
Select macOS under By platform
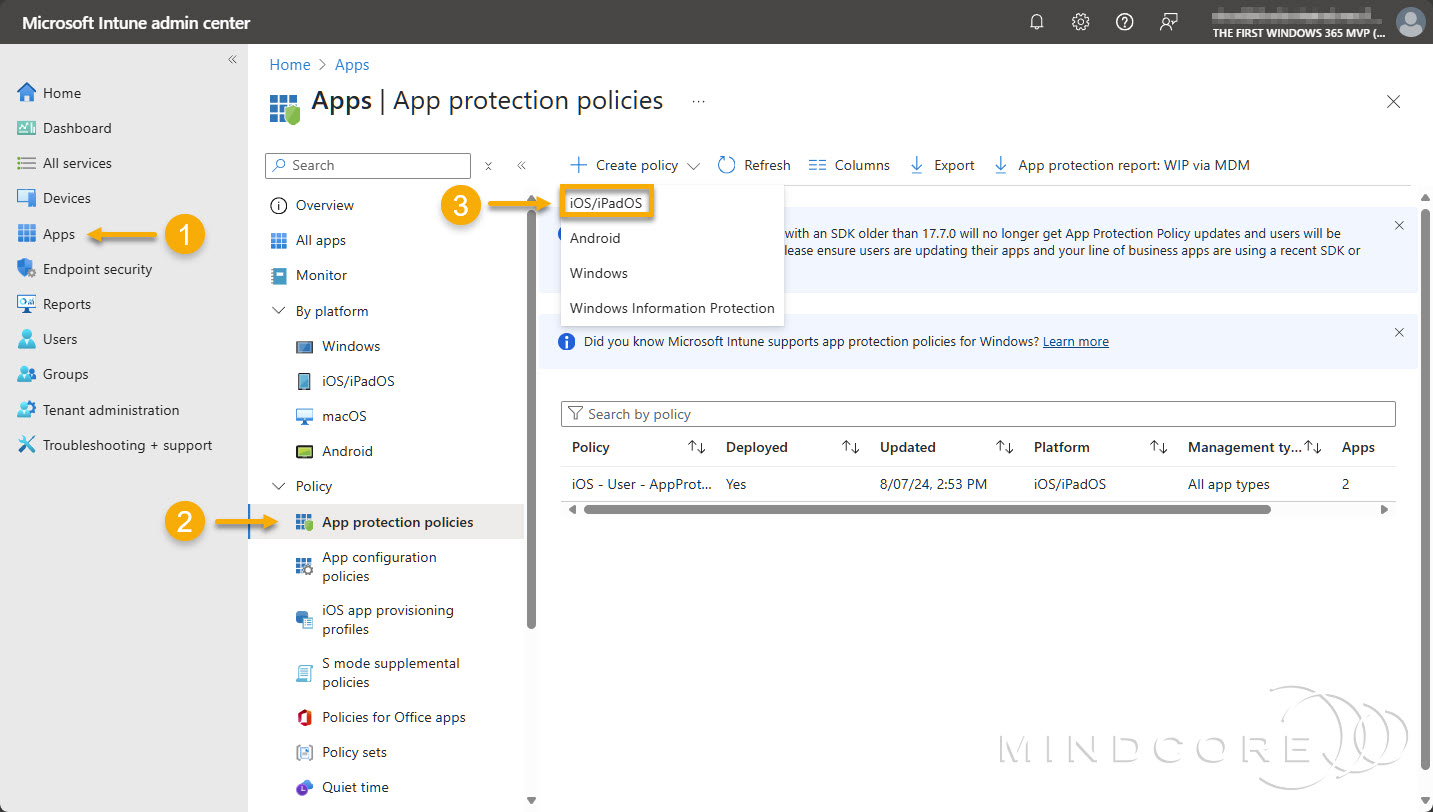pos(344,415)
